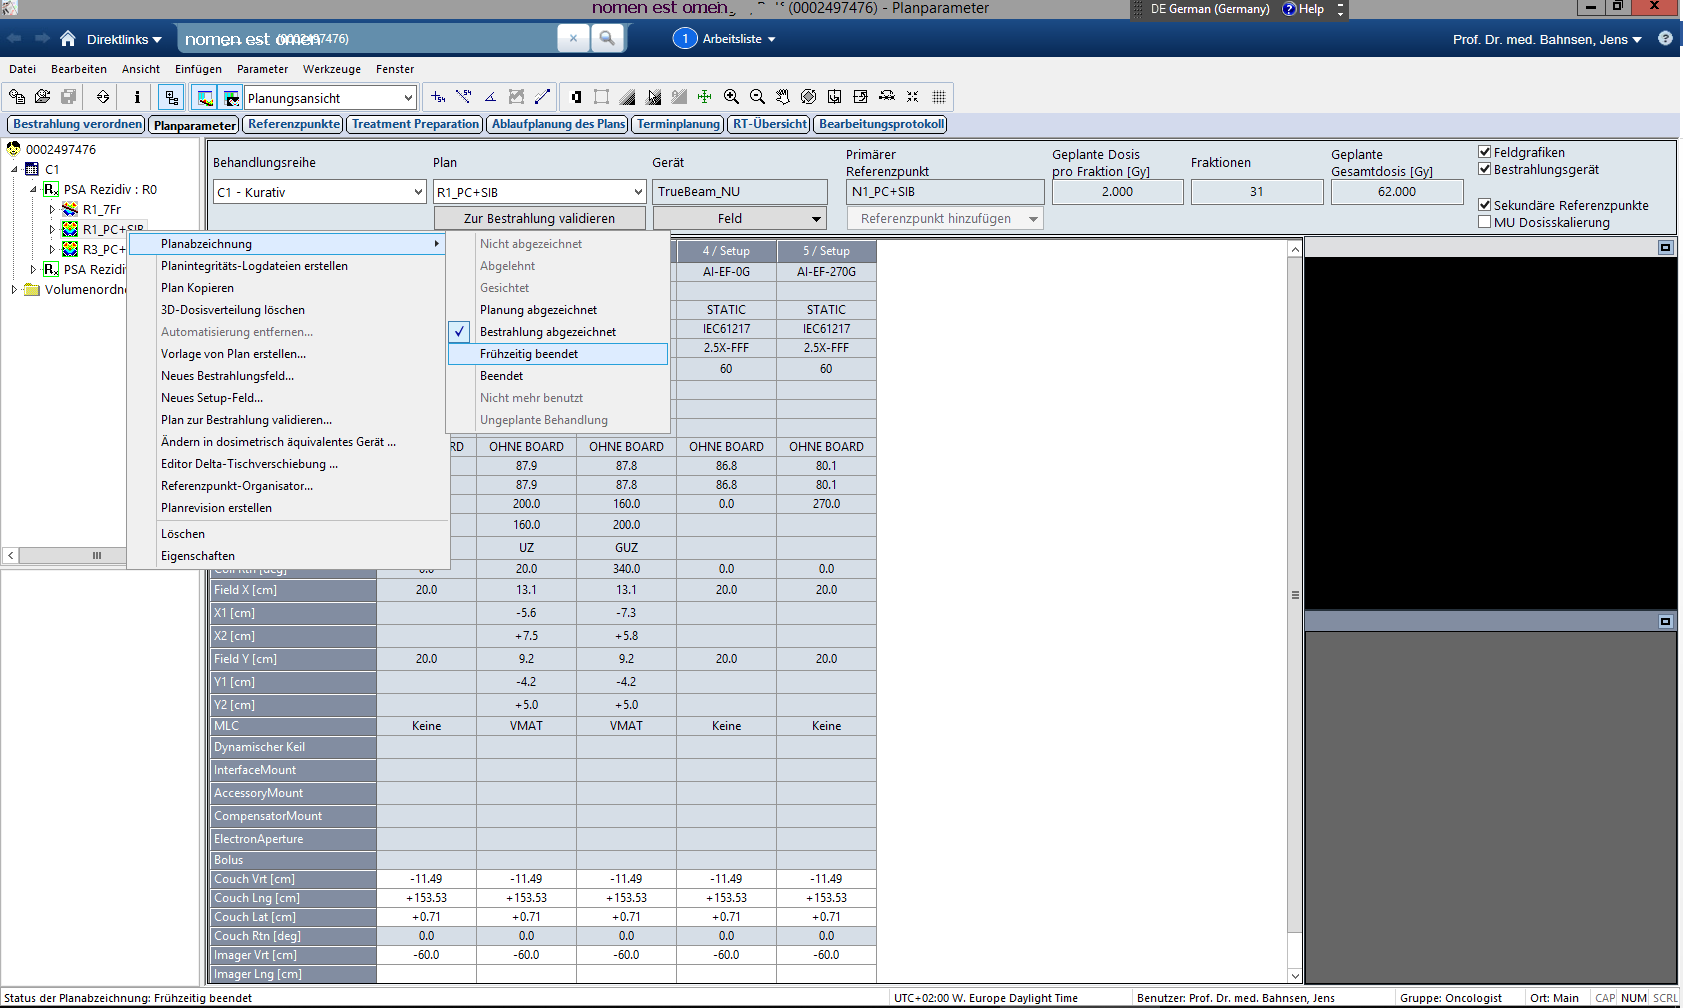Select the angle measurement tool

(x=490, y=97)
